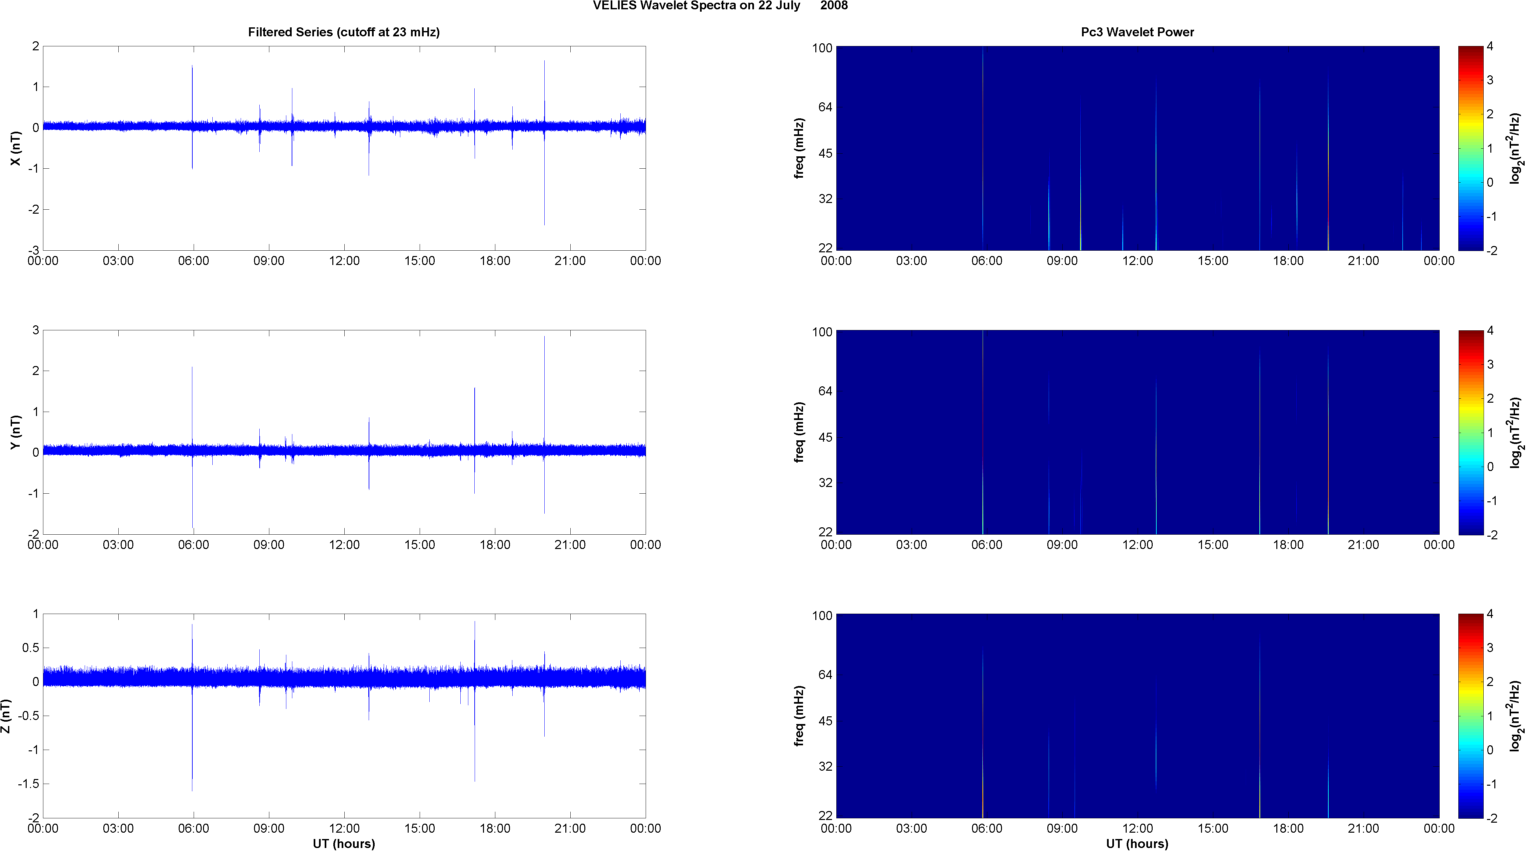Select the "Filtered Series (cutoff at 23 mHz)" heading
1526x851 pixels.
(344, 32)
